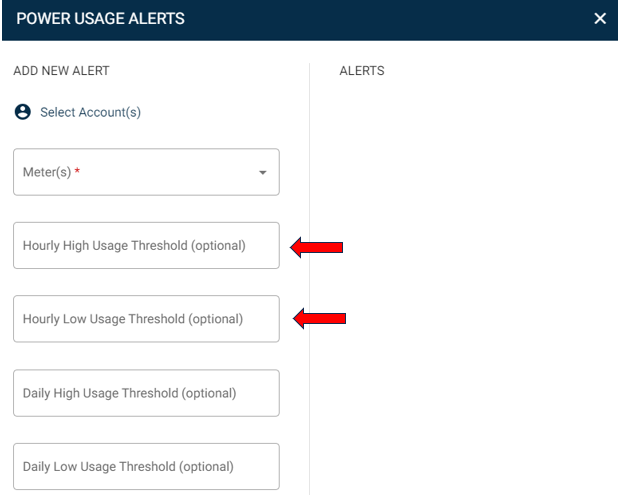Click the POWER USAGE ALERTS title text
The width and height of the screenshot is (618, 495).
(100, 19)
